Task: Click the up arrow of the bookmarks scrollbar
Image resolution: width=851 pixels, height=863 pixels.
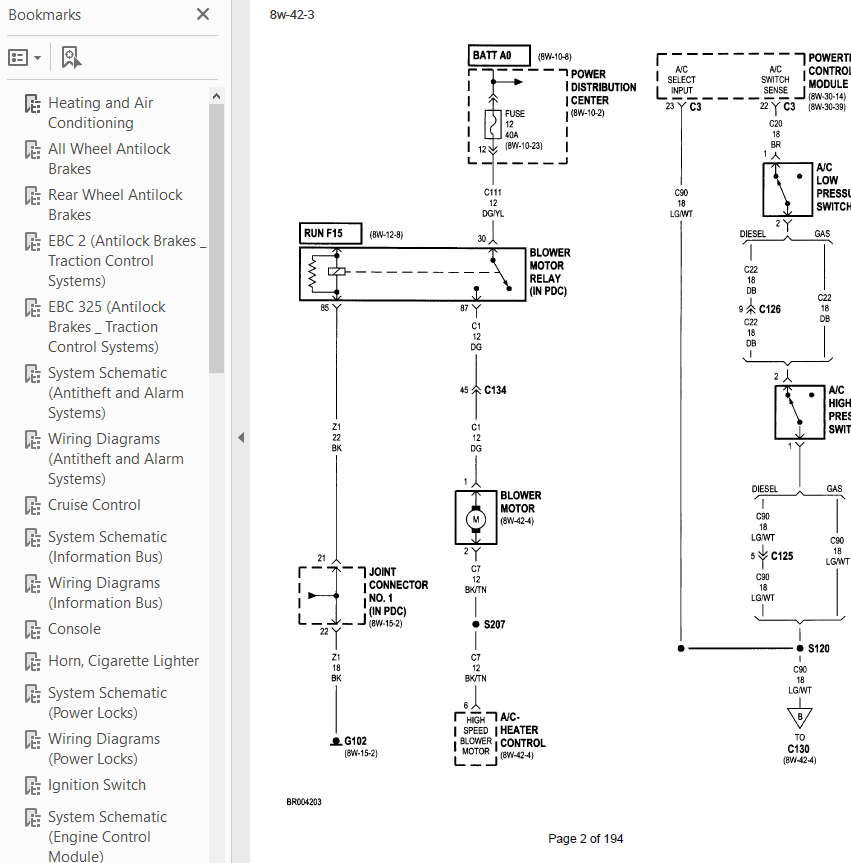Action: 216,96
